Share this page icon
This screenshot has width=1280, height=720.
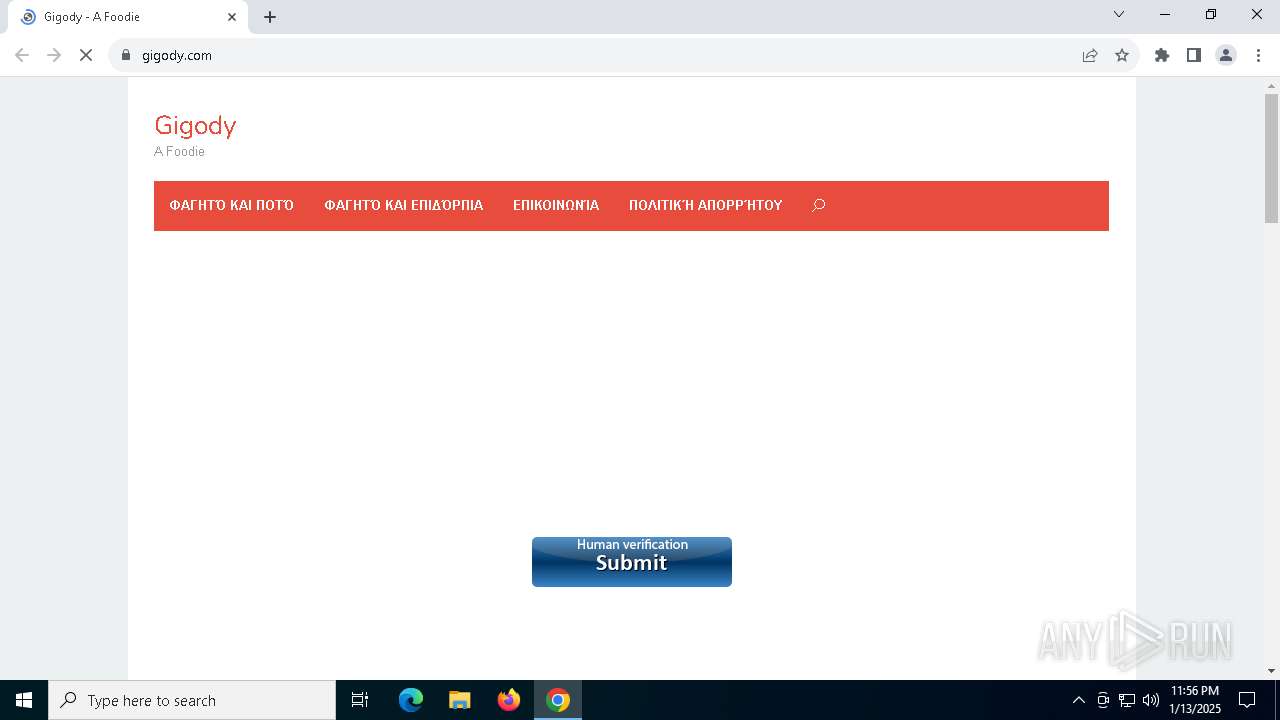tap(1090, 55)
